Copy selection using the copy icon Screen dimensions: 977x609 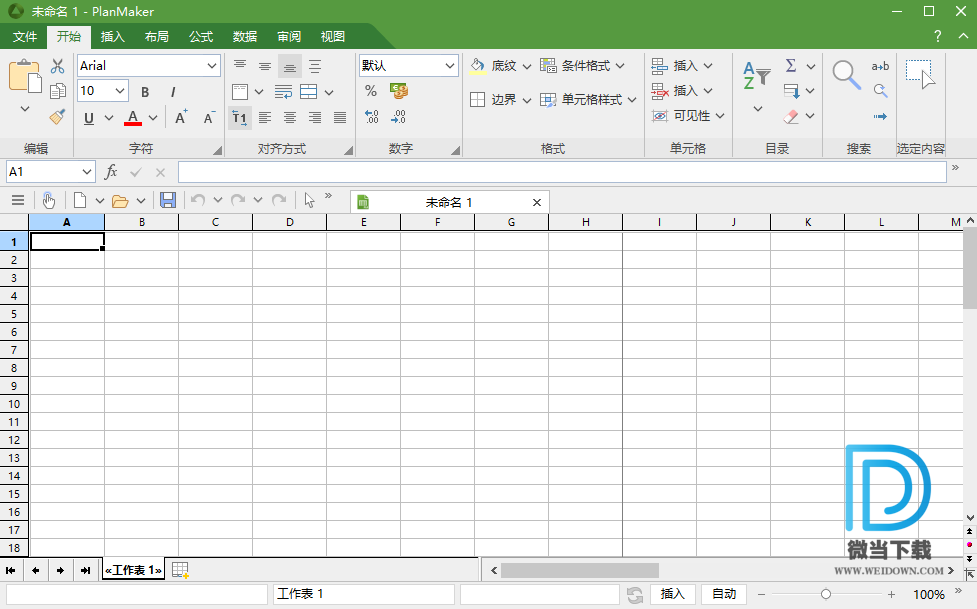tap(57, 91)
